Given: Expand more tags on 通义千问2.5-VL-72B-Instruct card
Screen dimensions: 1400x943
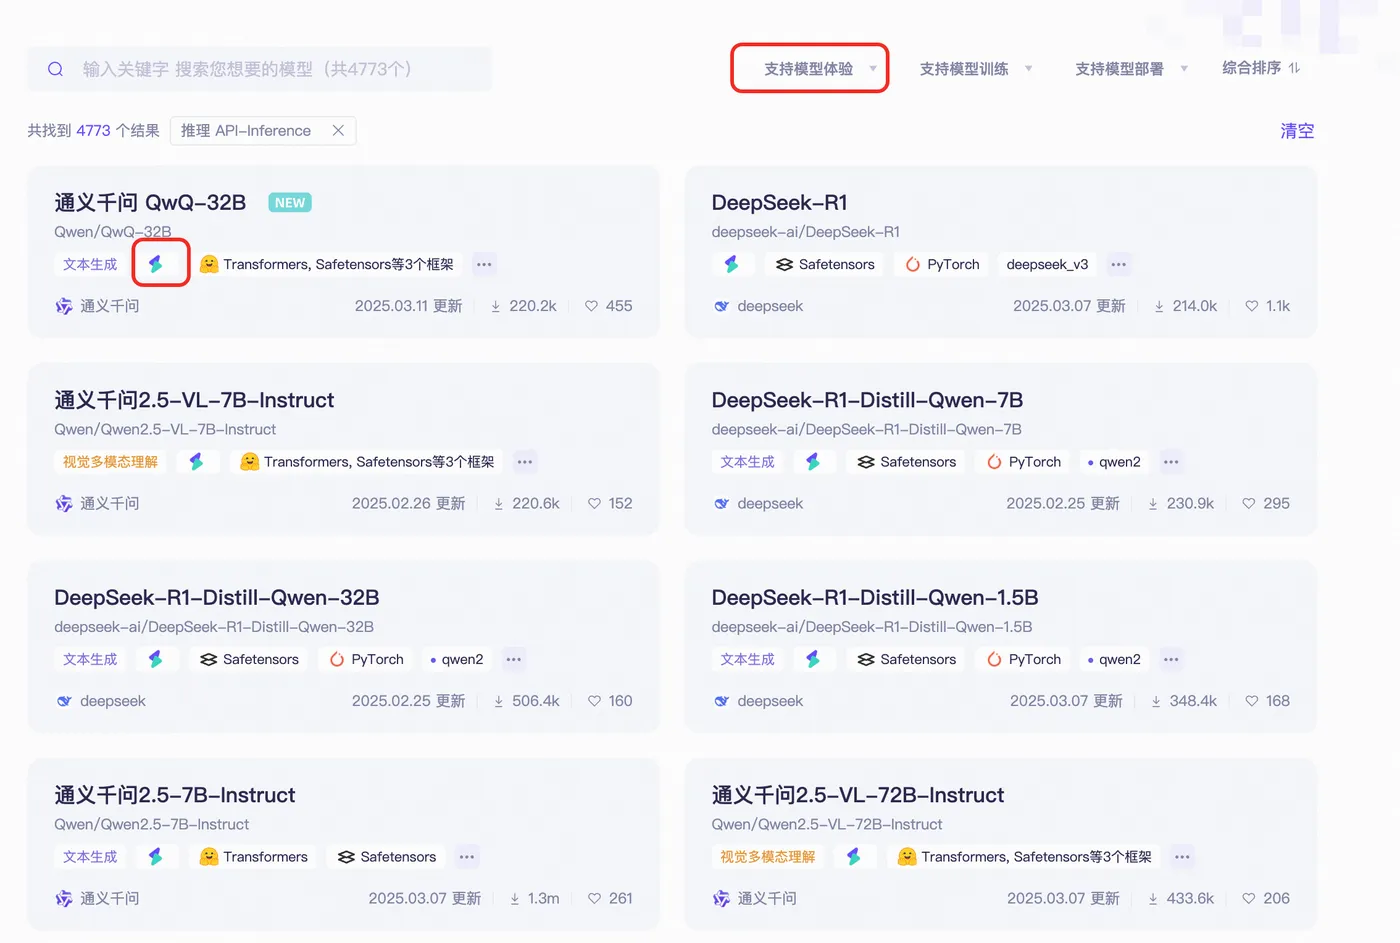Looking at the screenshot, I should tap(1182, 857).
